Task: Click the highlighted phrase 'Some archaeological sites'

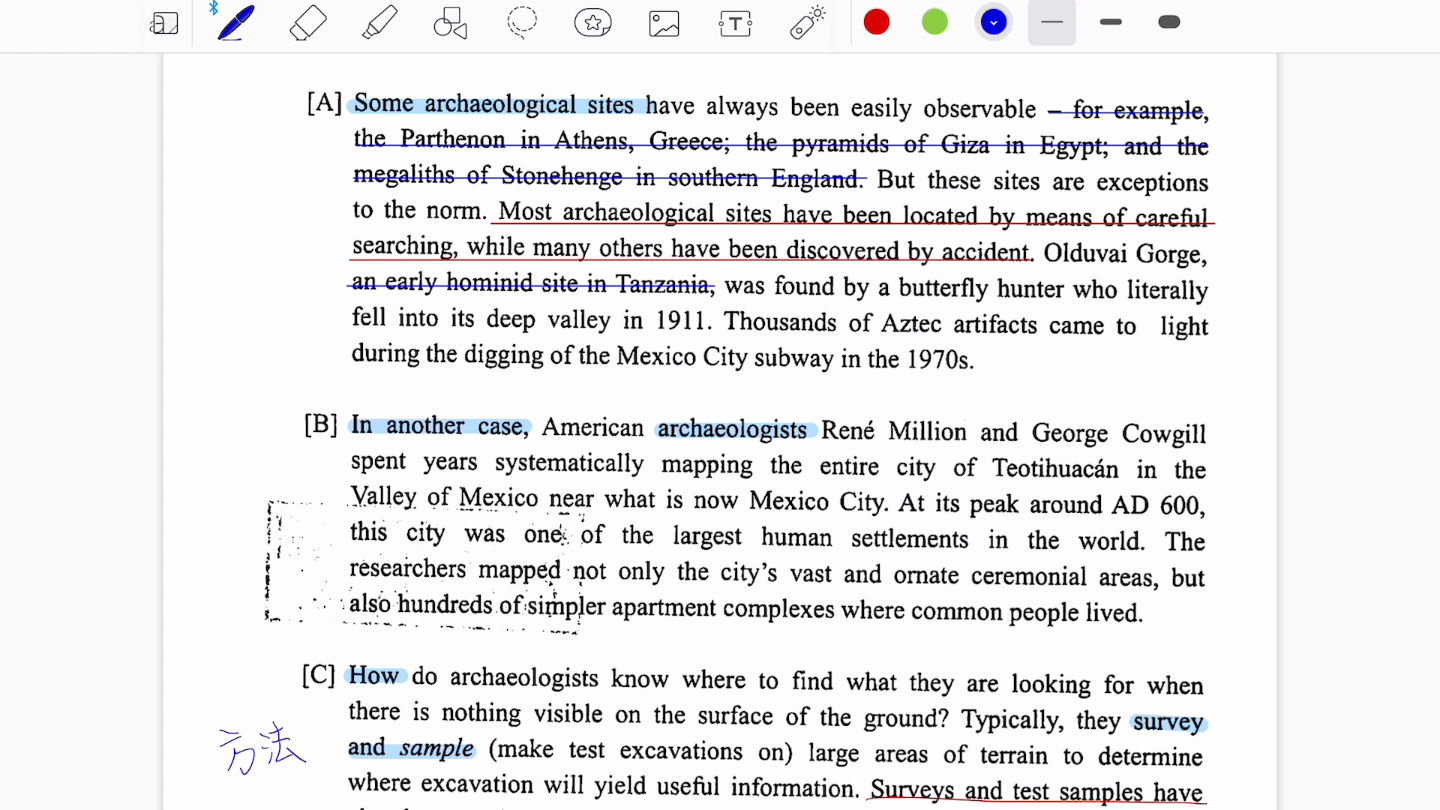Action: [x=494, y=104]
